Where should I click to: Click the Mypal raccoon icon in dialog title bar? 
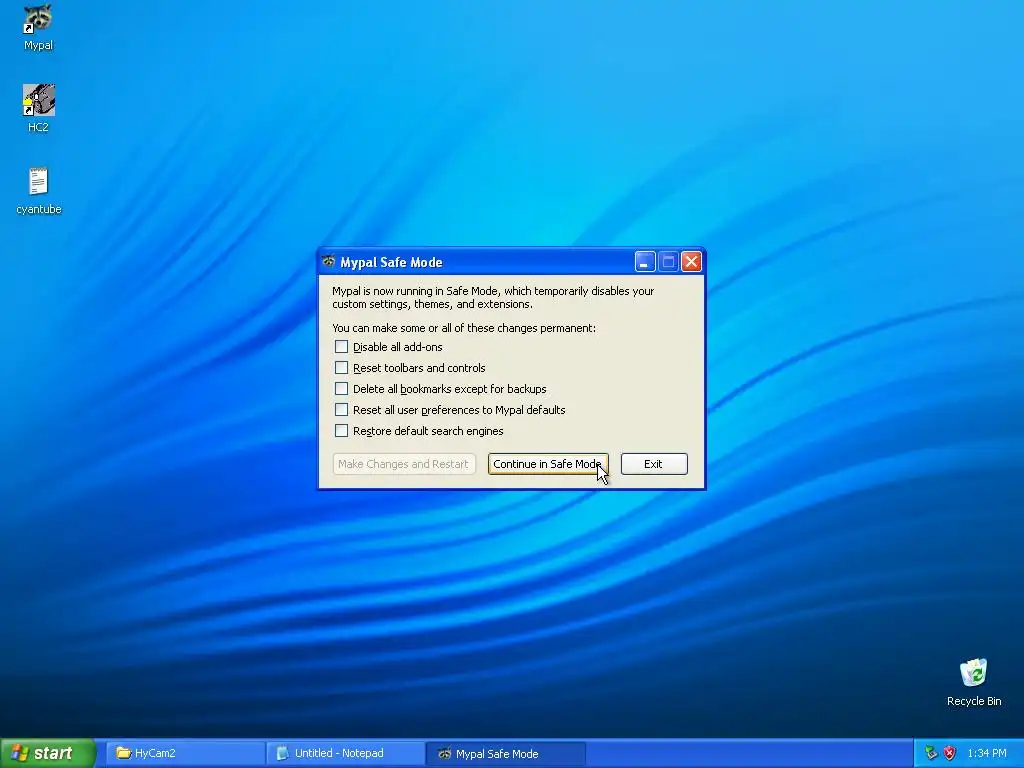tap(328, 261)
